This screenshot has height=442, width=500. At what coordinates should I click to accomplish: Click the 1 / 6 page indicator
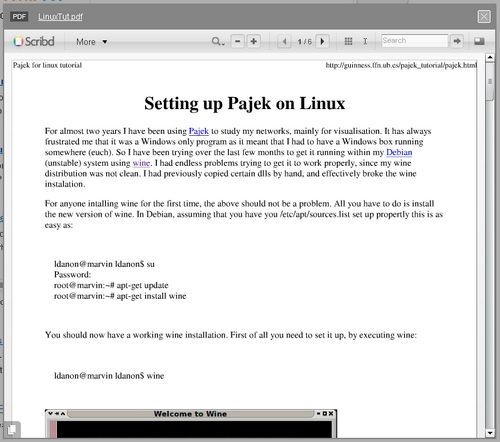304,42
